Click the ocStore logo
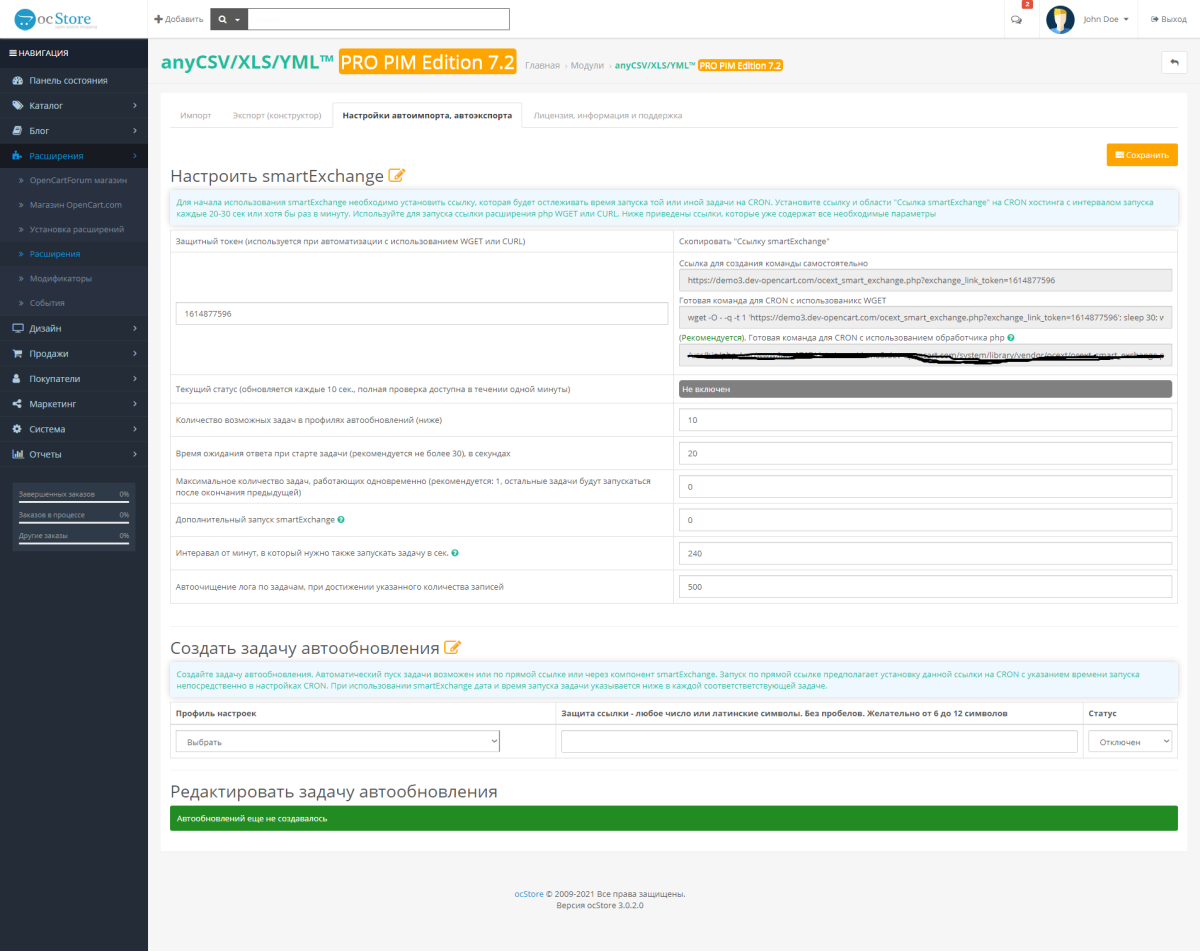 pyautogui.click(x=57, y=19)
